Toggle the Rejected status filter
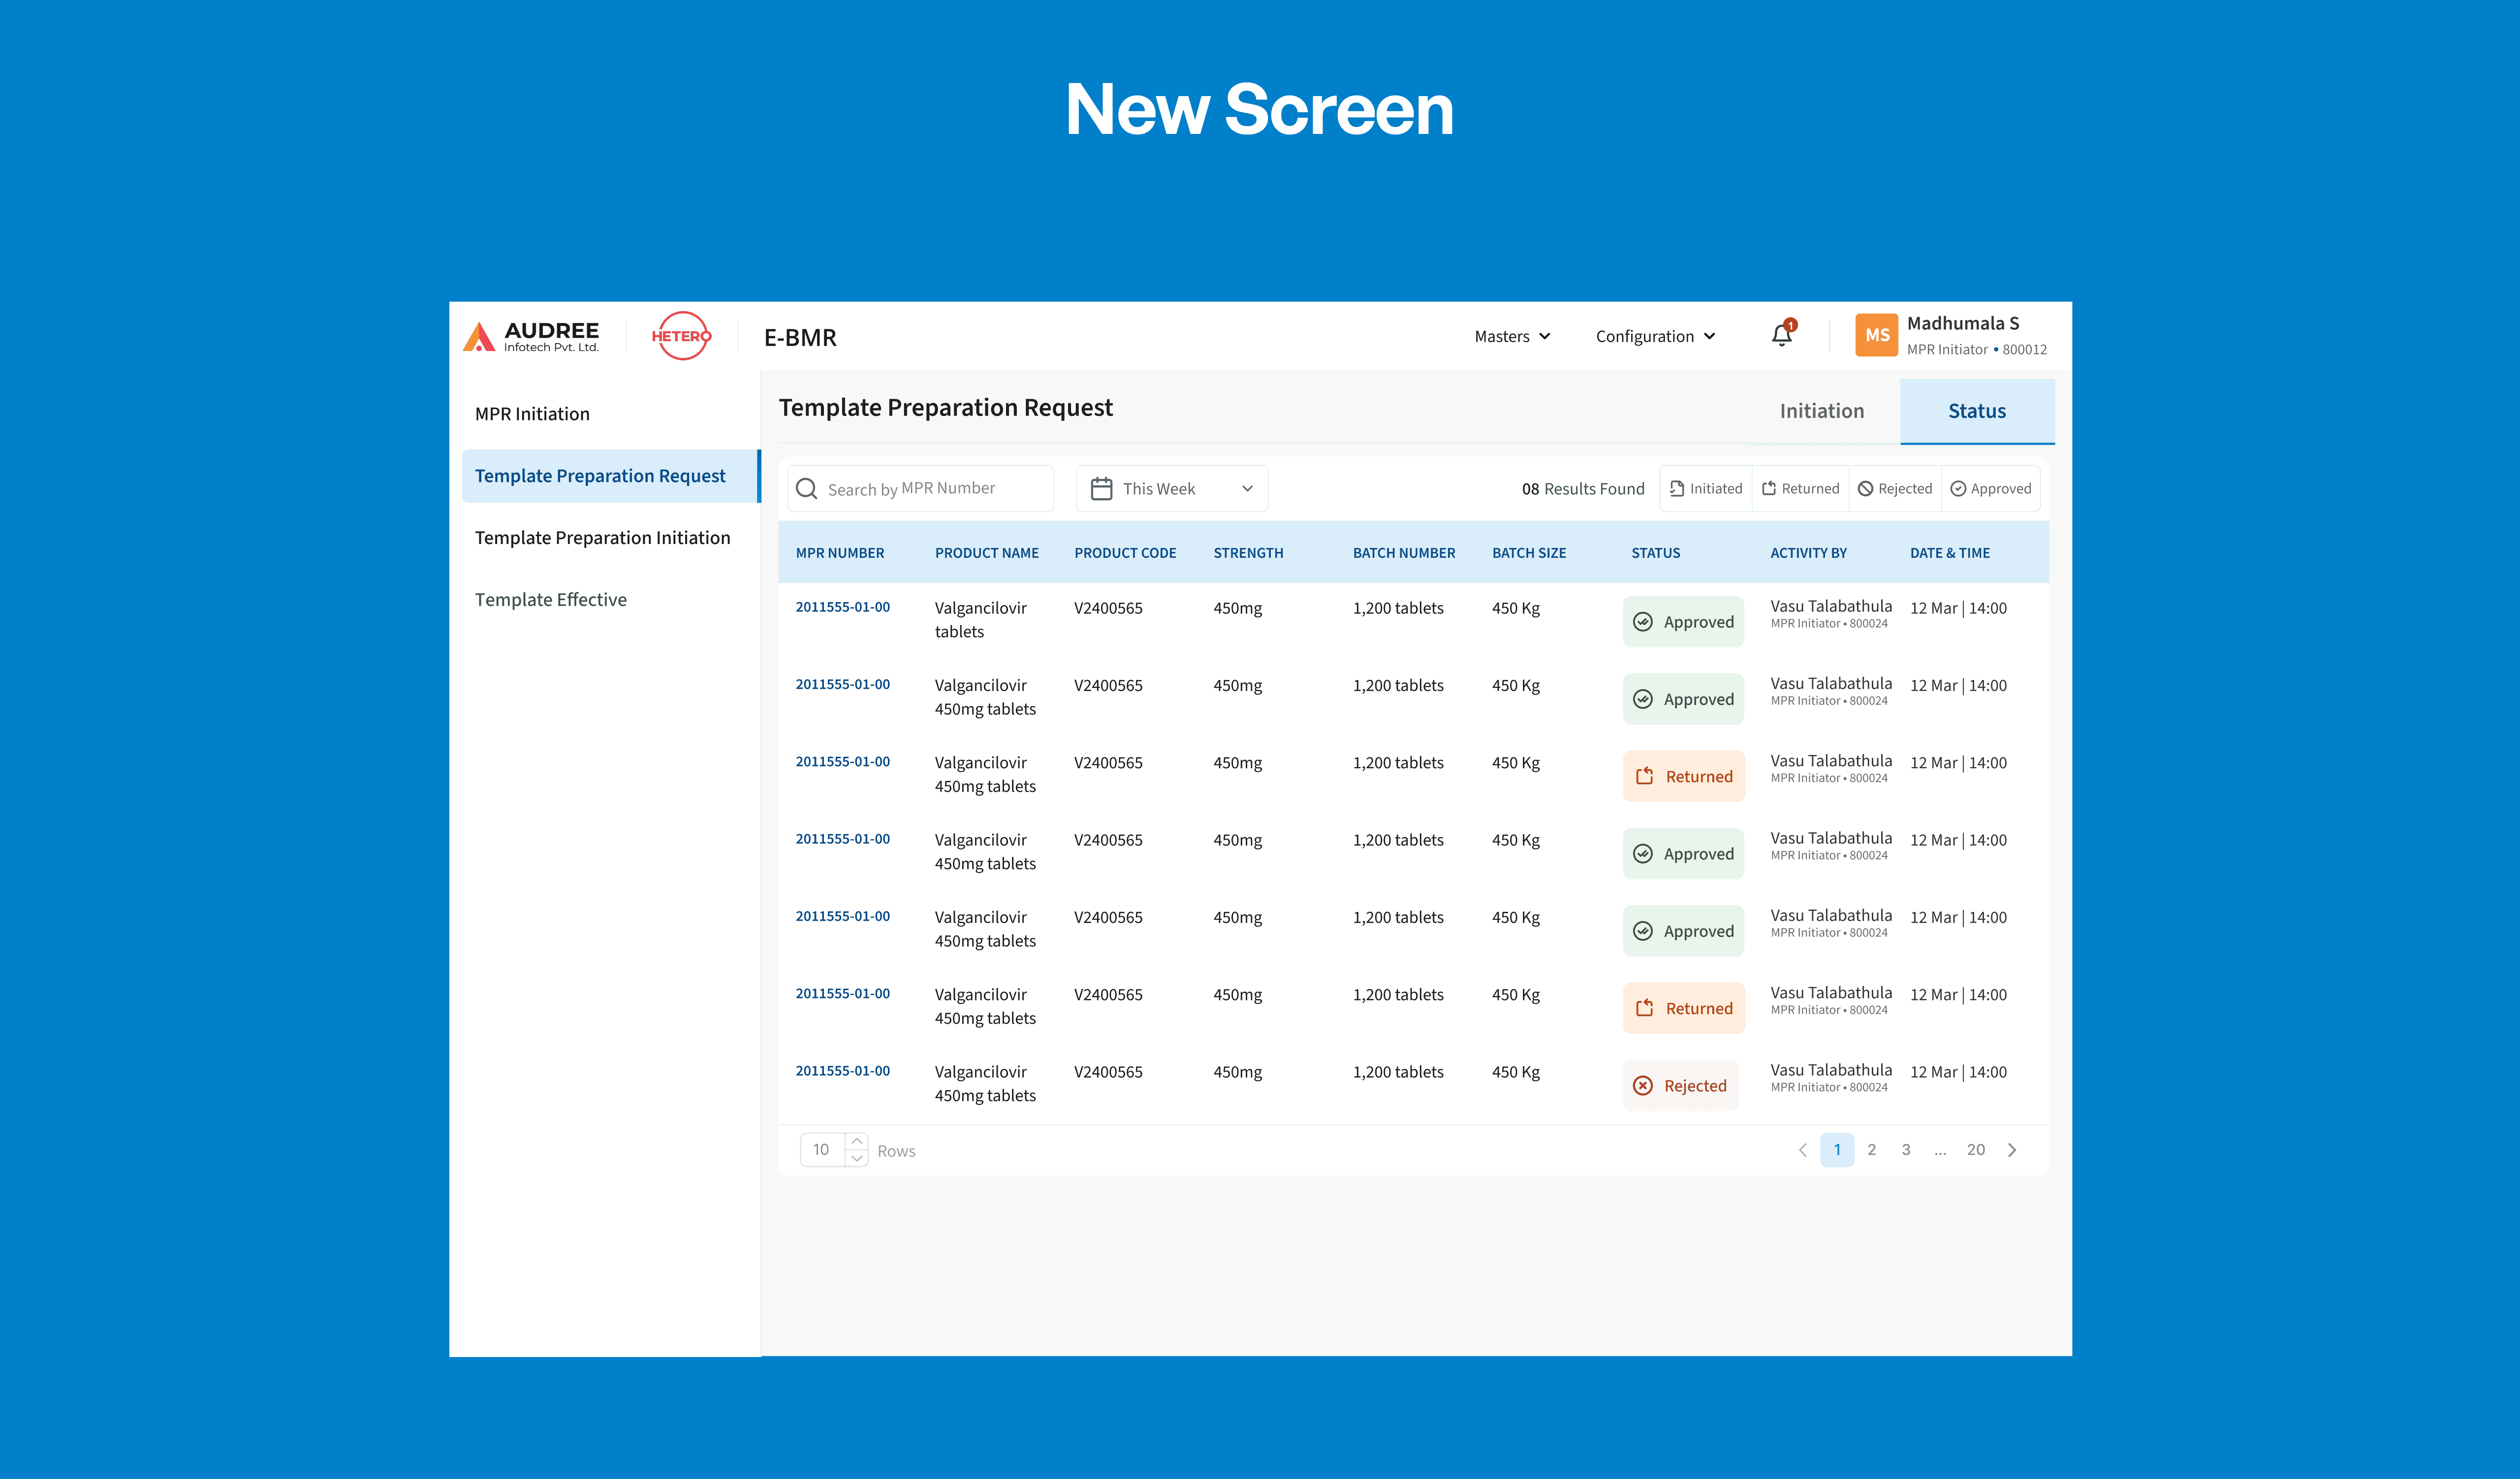The height and width of the screenshot is (1479, 2520). 1895,489
